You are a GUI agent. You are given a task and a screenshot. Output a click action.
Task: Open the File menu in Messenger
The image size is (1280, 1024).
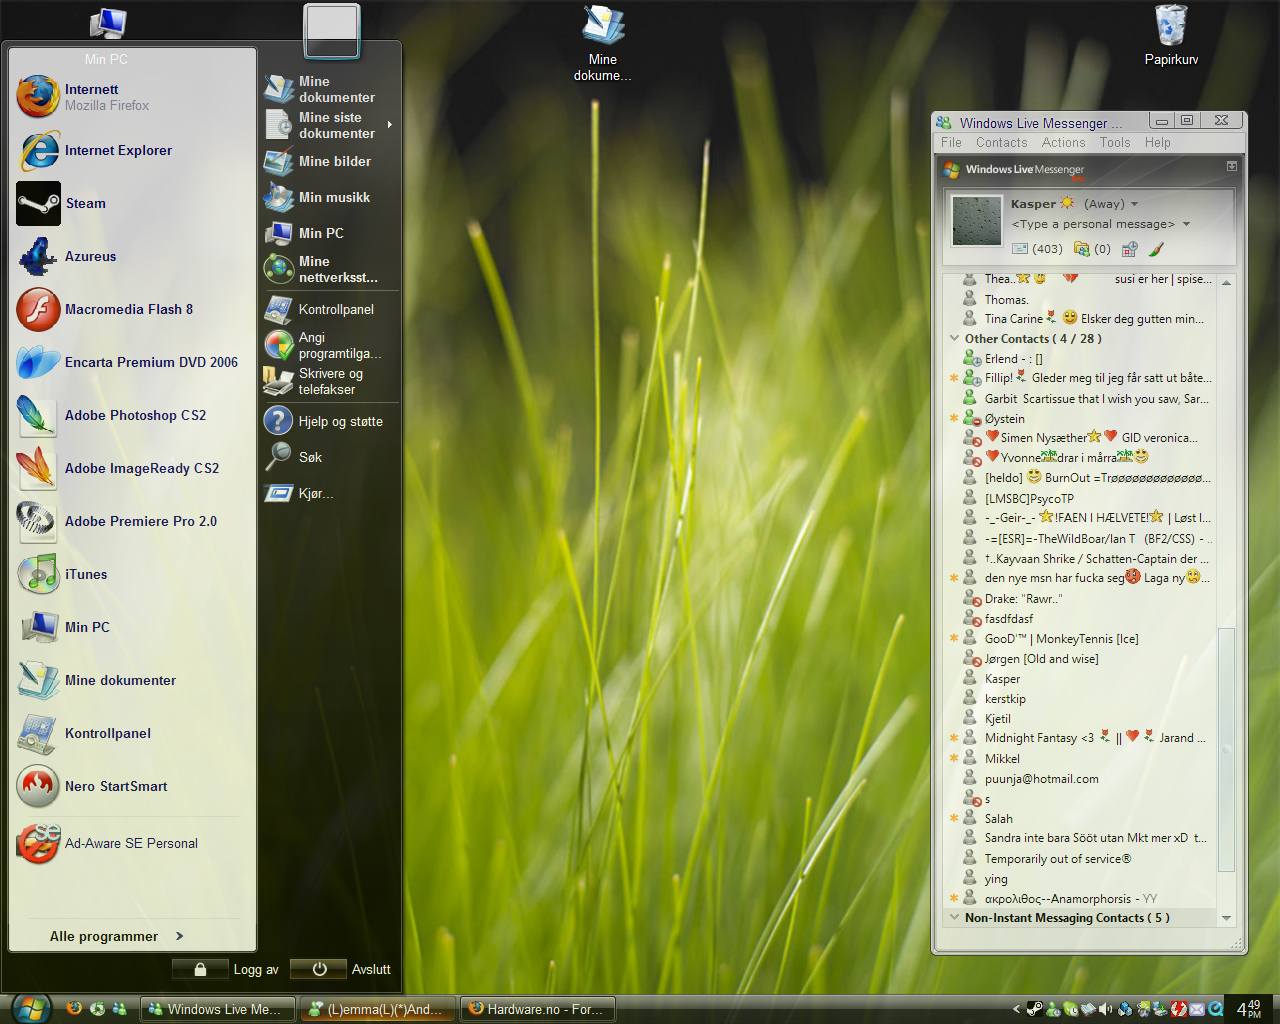tap(951, 142)
